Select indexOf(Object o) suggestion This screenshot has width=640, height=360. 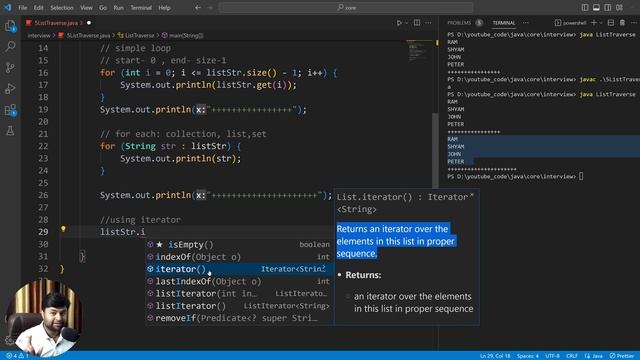pyautogui.click(x=240, y=257)
